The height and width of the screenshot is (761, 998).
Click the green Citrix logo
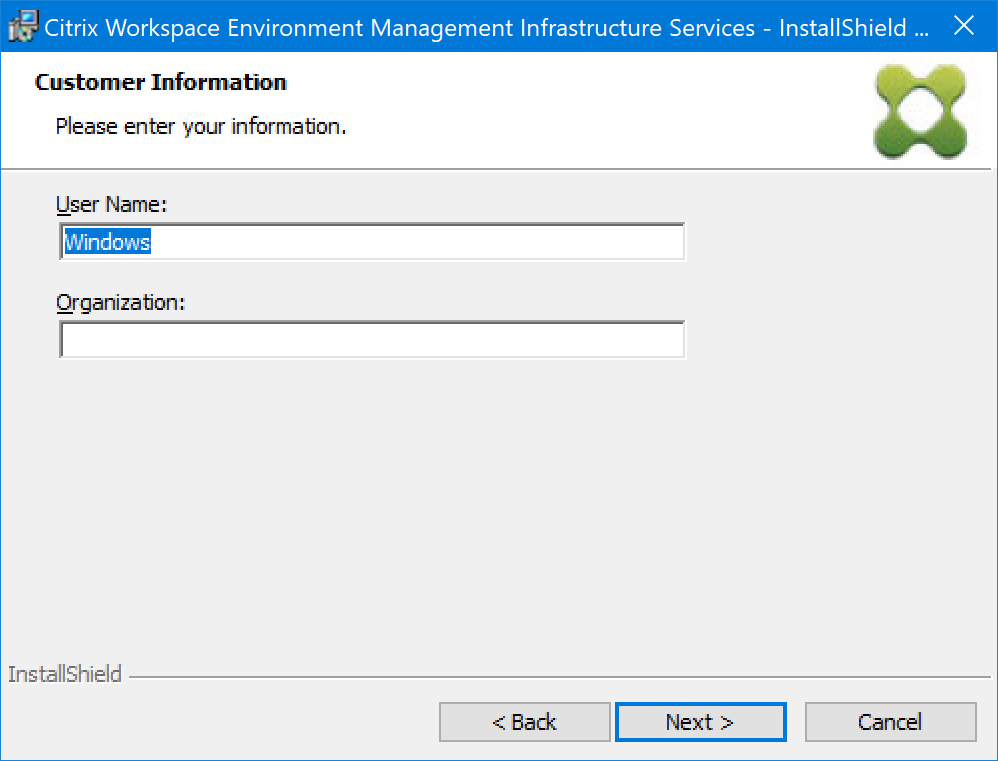coord(919,110)
